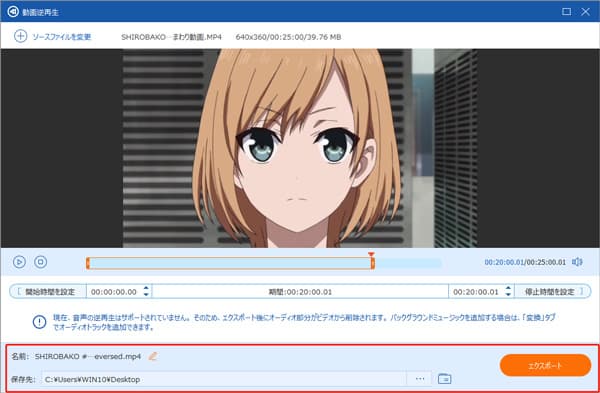Click the stop playback button
Screen dimensions: 600x393
tap(41, 262)
